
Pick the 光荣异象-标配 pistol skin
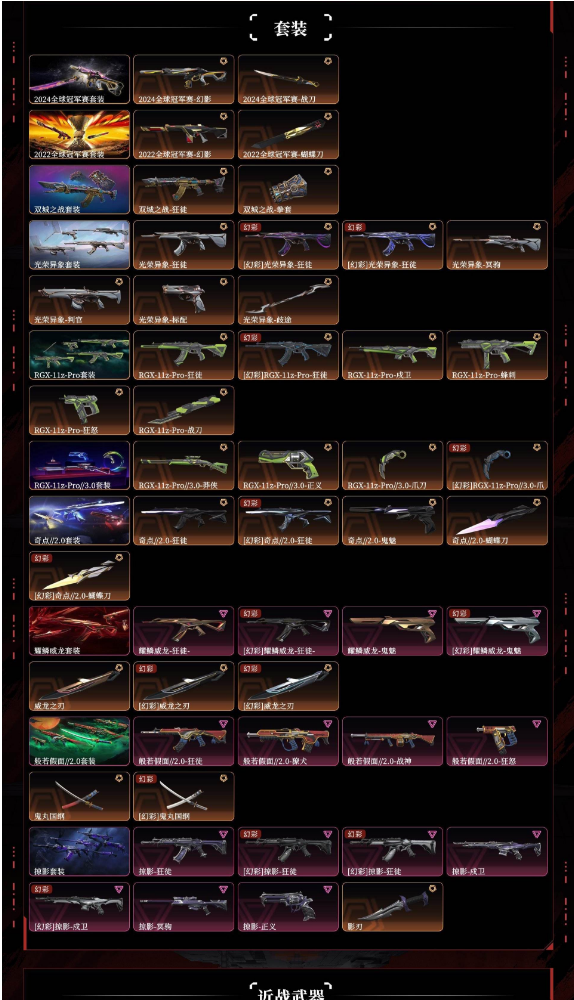[184, 300]
